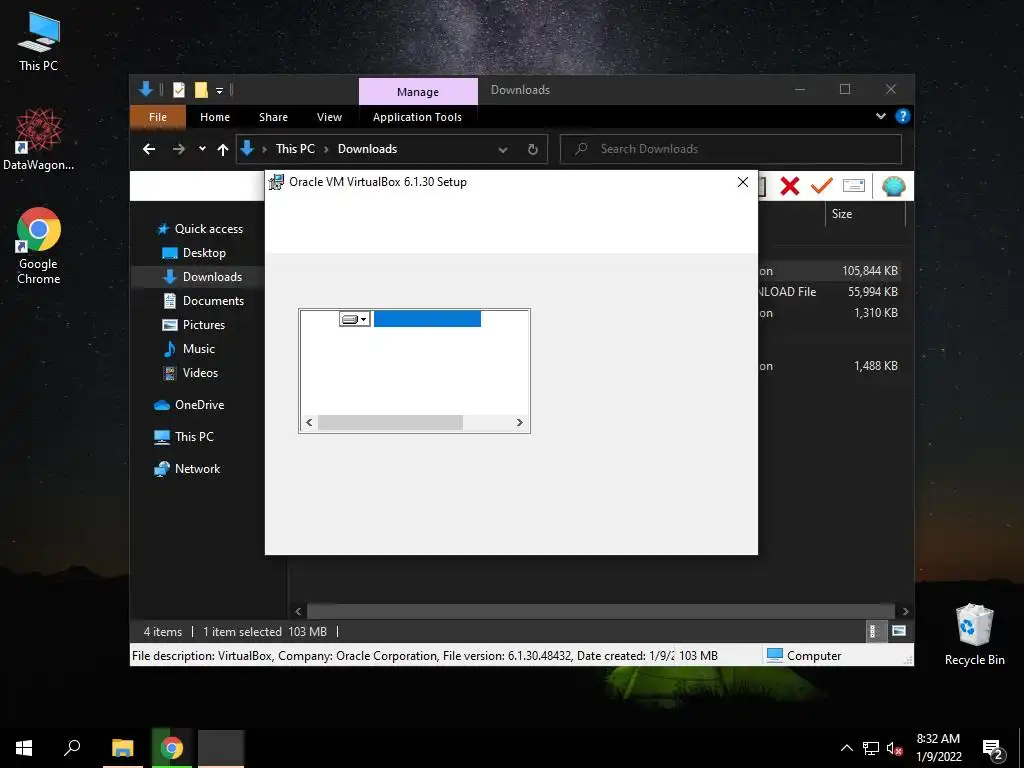Show hidden system tray icons
This screenshot has height=768, width=1024.
(x=846, y=748)
